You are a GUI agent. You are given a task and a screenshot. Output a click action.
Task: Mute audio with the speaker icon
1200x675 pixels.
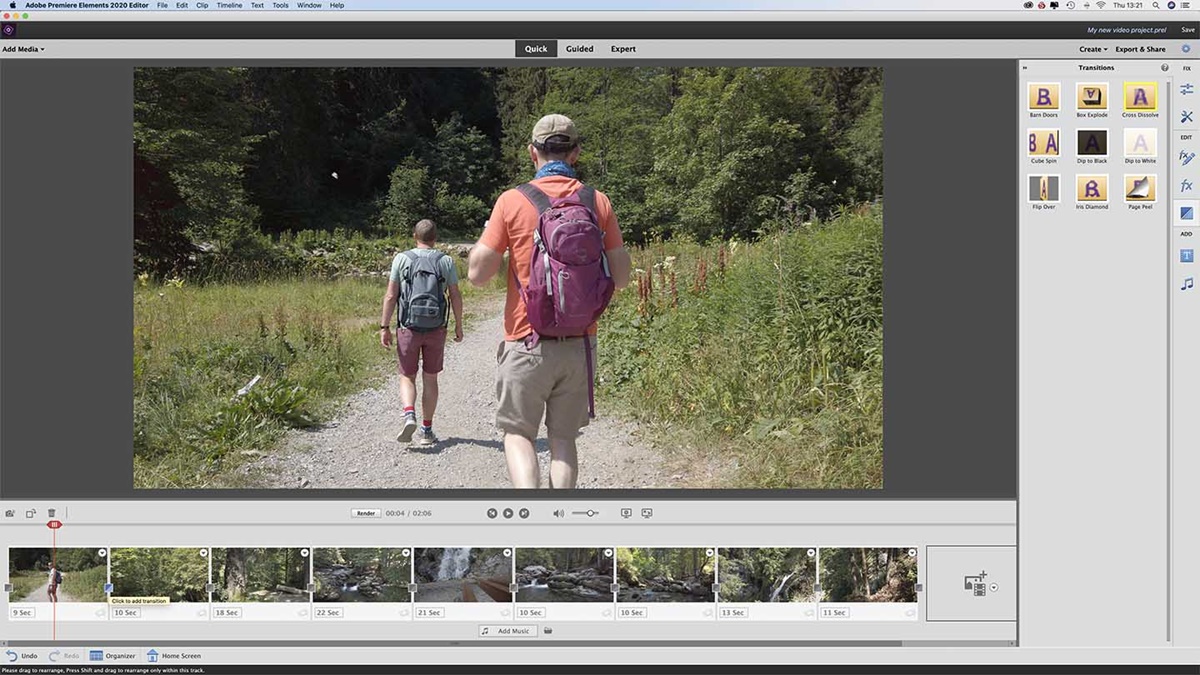tap(558, 513)
